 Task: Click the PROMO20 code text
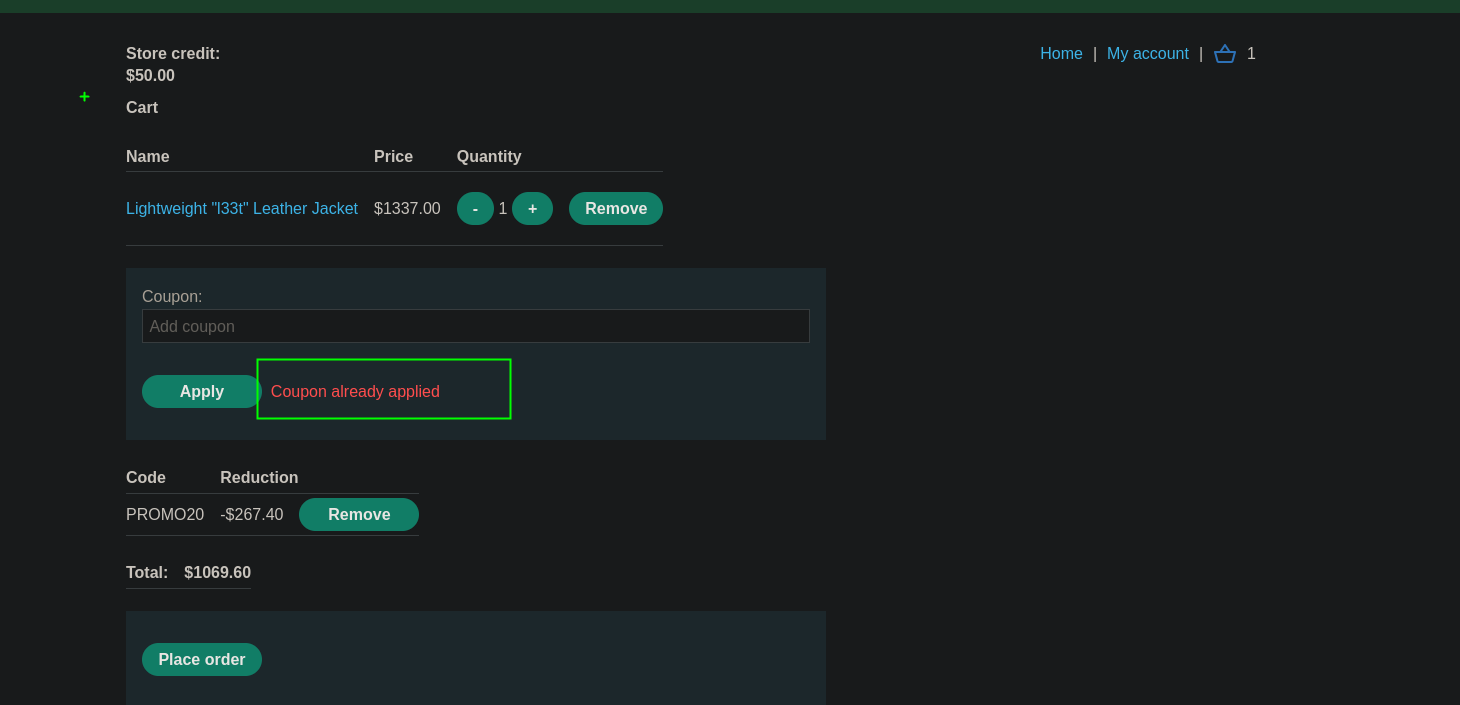165,515
